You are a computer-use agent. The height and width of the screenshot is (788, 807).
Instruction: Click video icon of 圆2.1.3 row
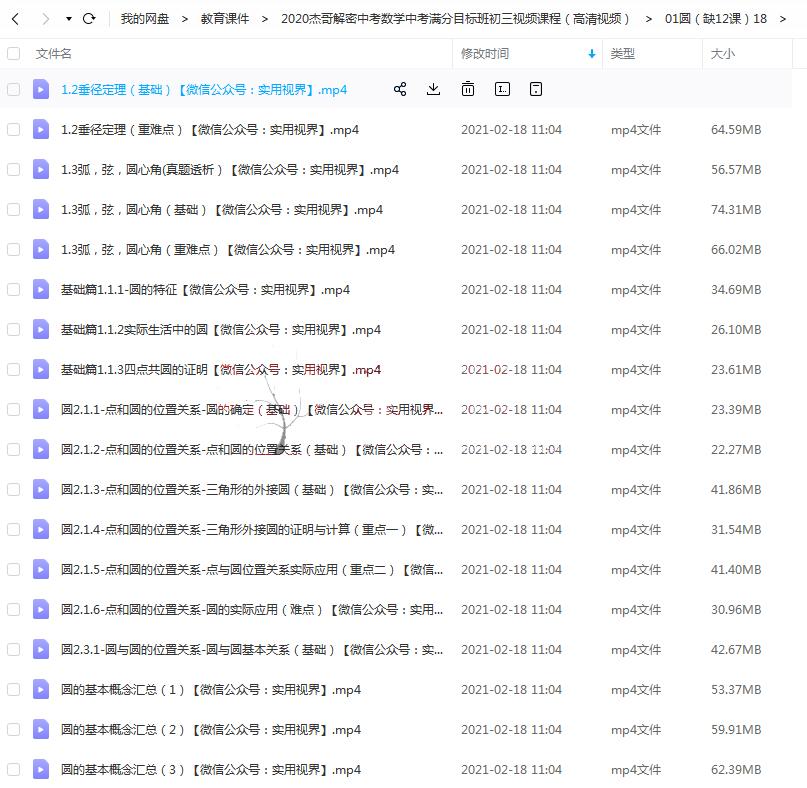tap(41, 489)
